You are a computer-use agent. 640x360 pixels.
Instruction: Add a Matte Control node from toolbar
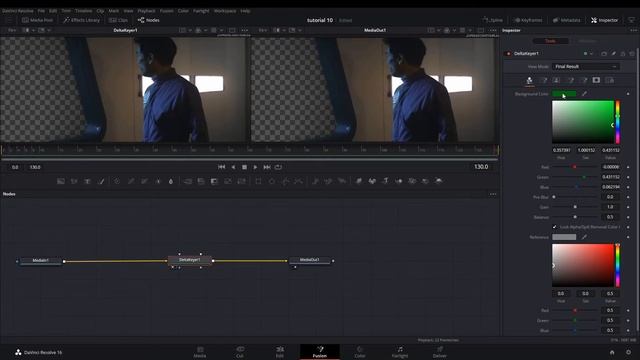pyautogui.click(x=215, y=181)
